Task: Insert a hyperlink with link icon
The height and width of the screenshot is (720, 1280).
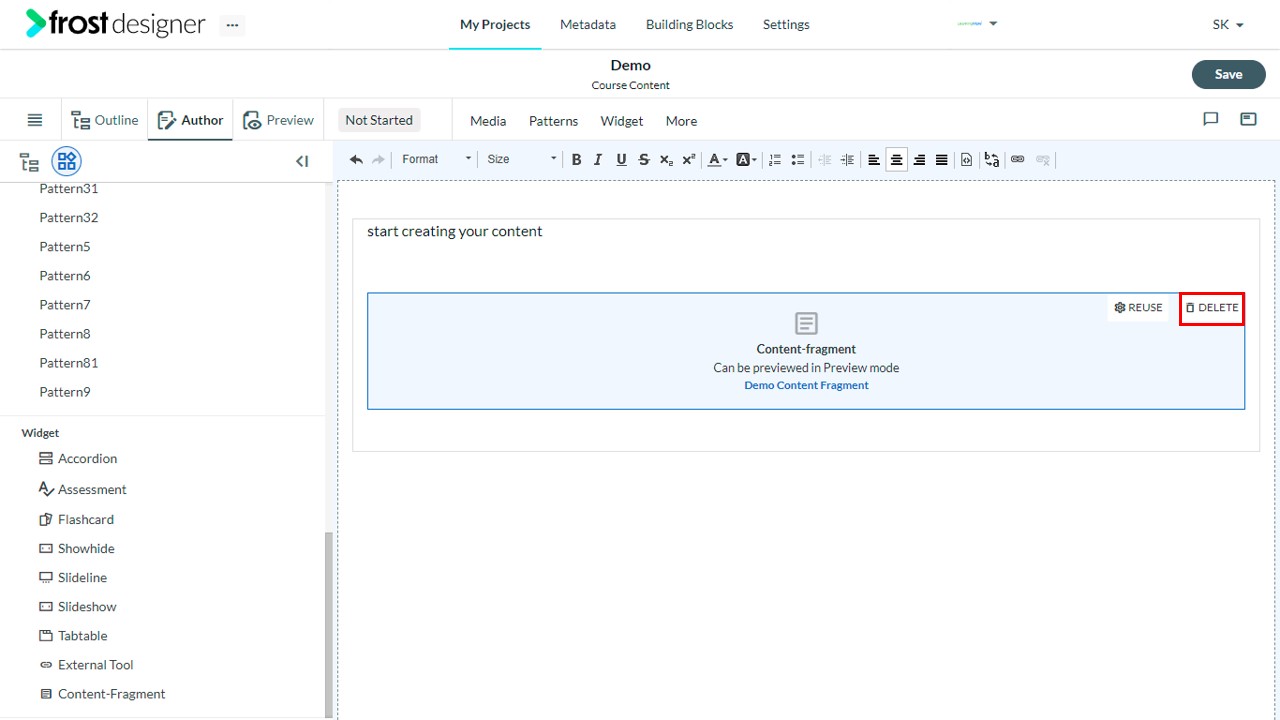Action: (1018, 160)
